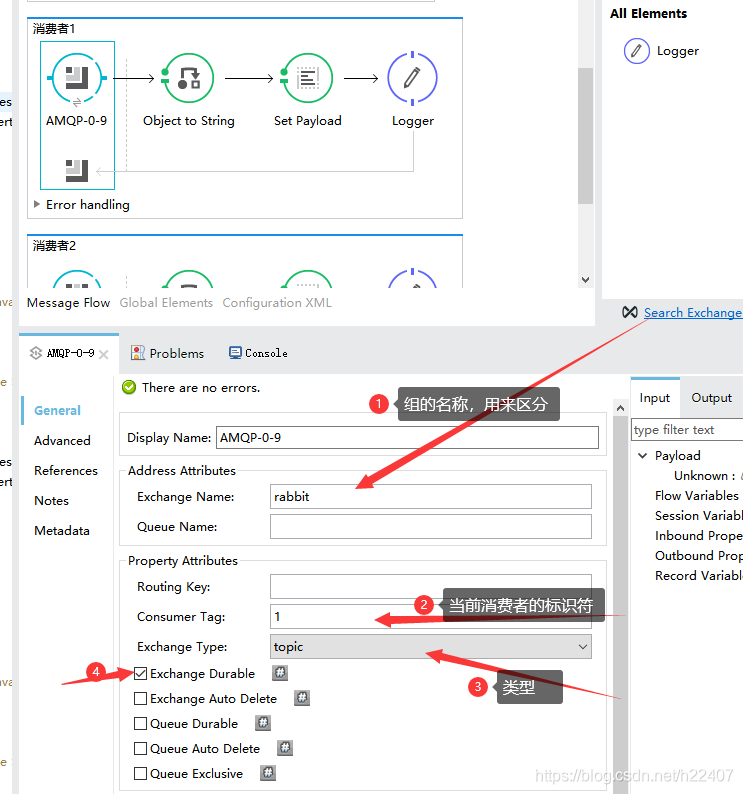Screen dimensions: 743x794
Task: Click the AMQP response icon below AMQP-0-9
Action: [x=77, y=171]
